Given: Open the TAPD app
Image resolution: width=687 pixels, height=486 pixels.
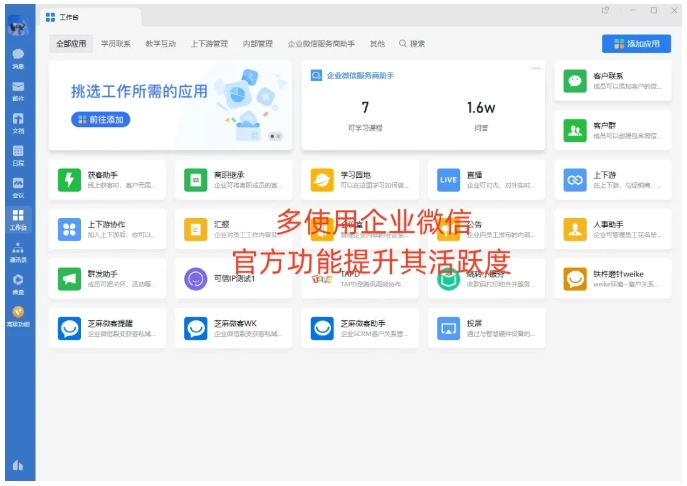Looking at the screenshot, I should pyautogui.click(x=360, y=279).
